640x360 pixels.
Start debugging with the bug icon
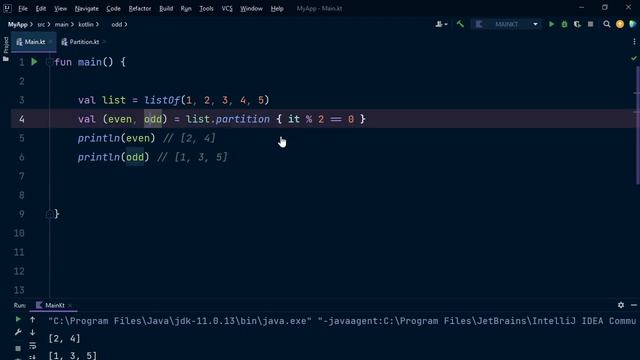pos(564,24)
